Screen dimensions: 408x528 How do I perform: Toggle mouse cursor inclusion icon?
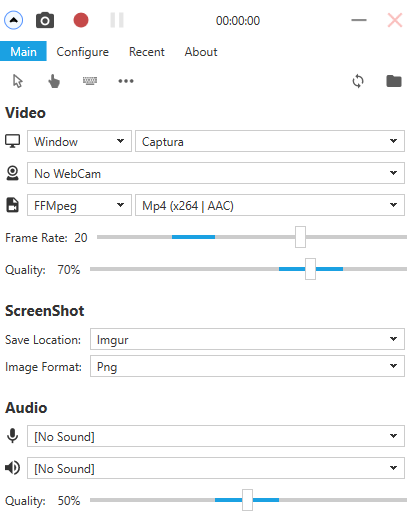click(x=18, y=81)
